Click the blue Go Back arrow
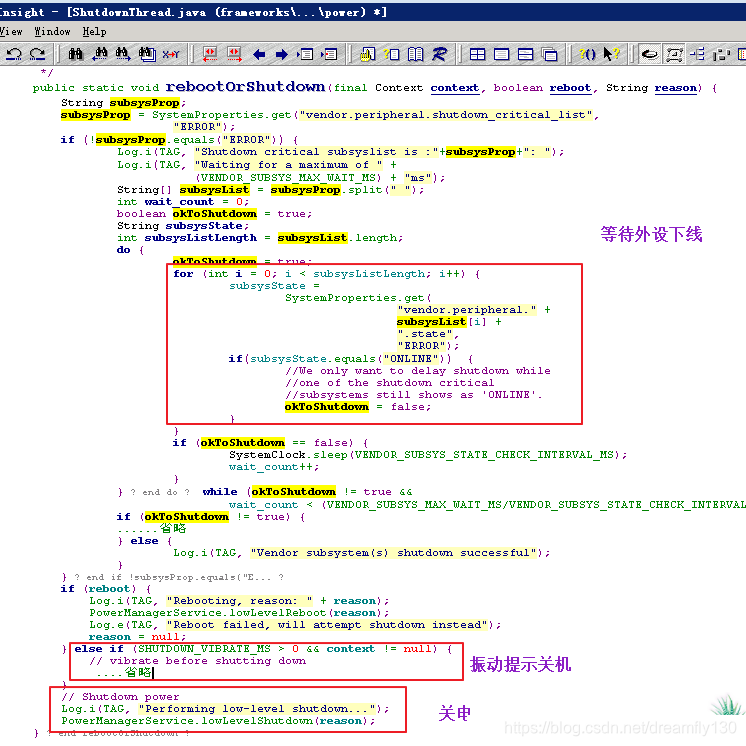 coord(259,54)
